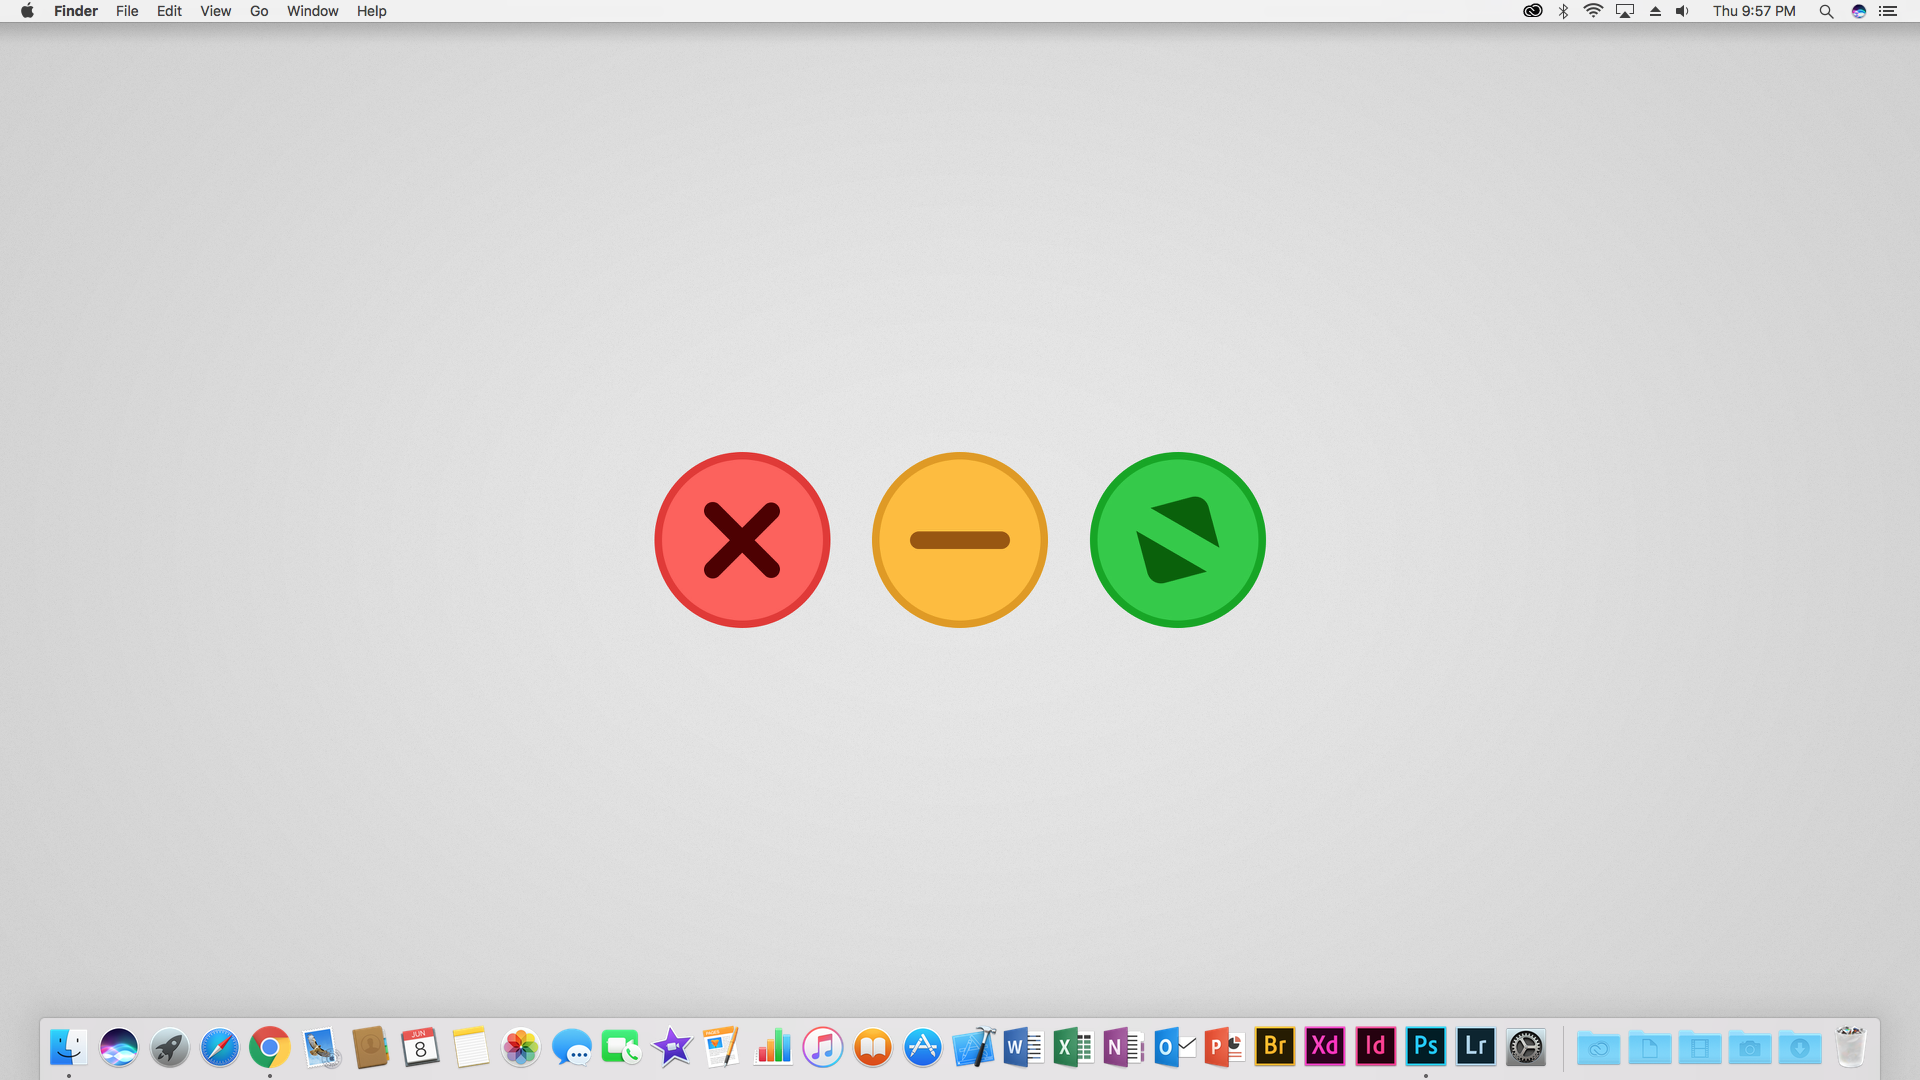Open Adobe Photoshop from the dock

pyautogui.click(x=1425, y=1047)
